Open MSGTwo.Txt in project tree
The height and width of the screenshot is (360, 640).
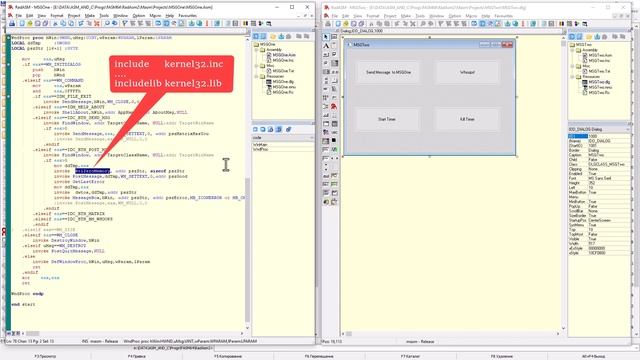pos(599,71)
